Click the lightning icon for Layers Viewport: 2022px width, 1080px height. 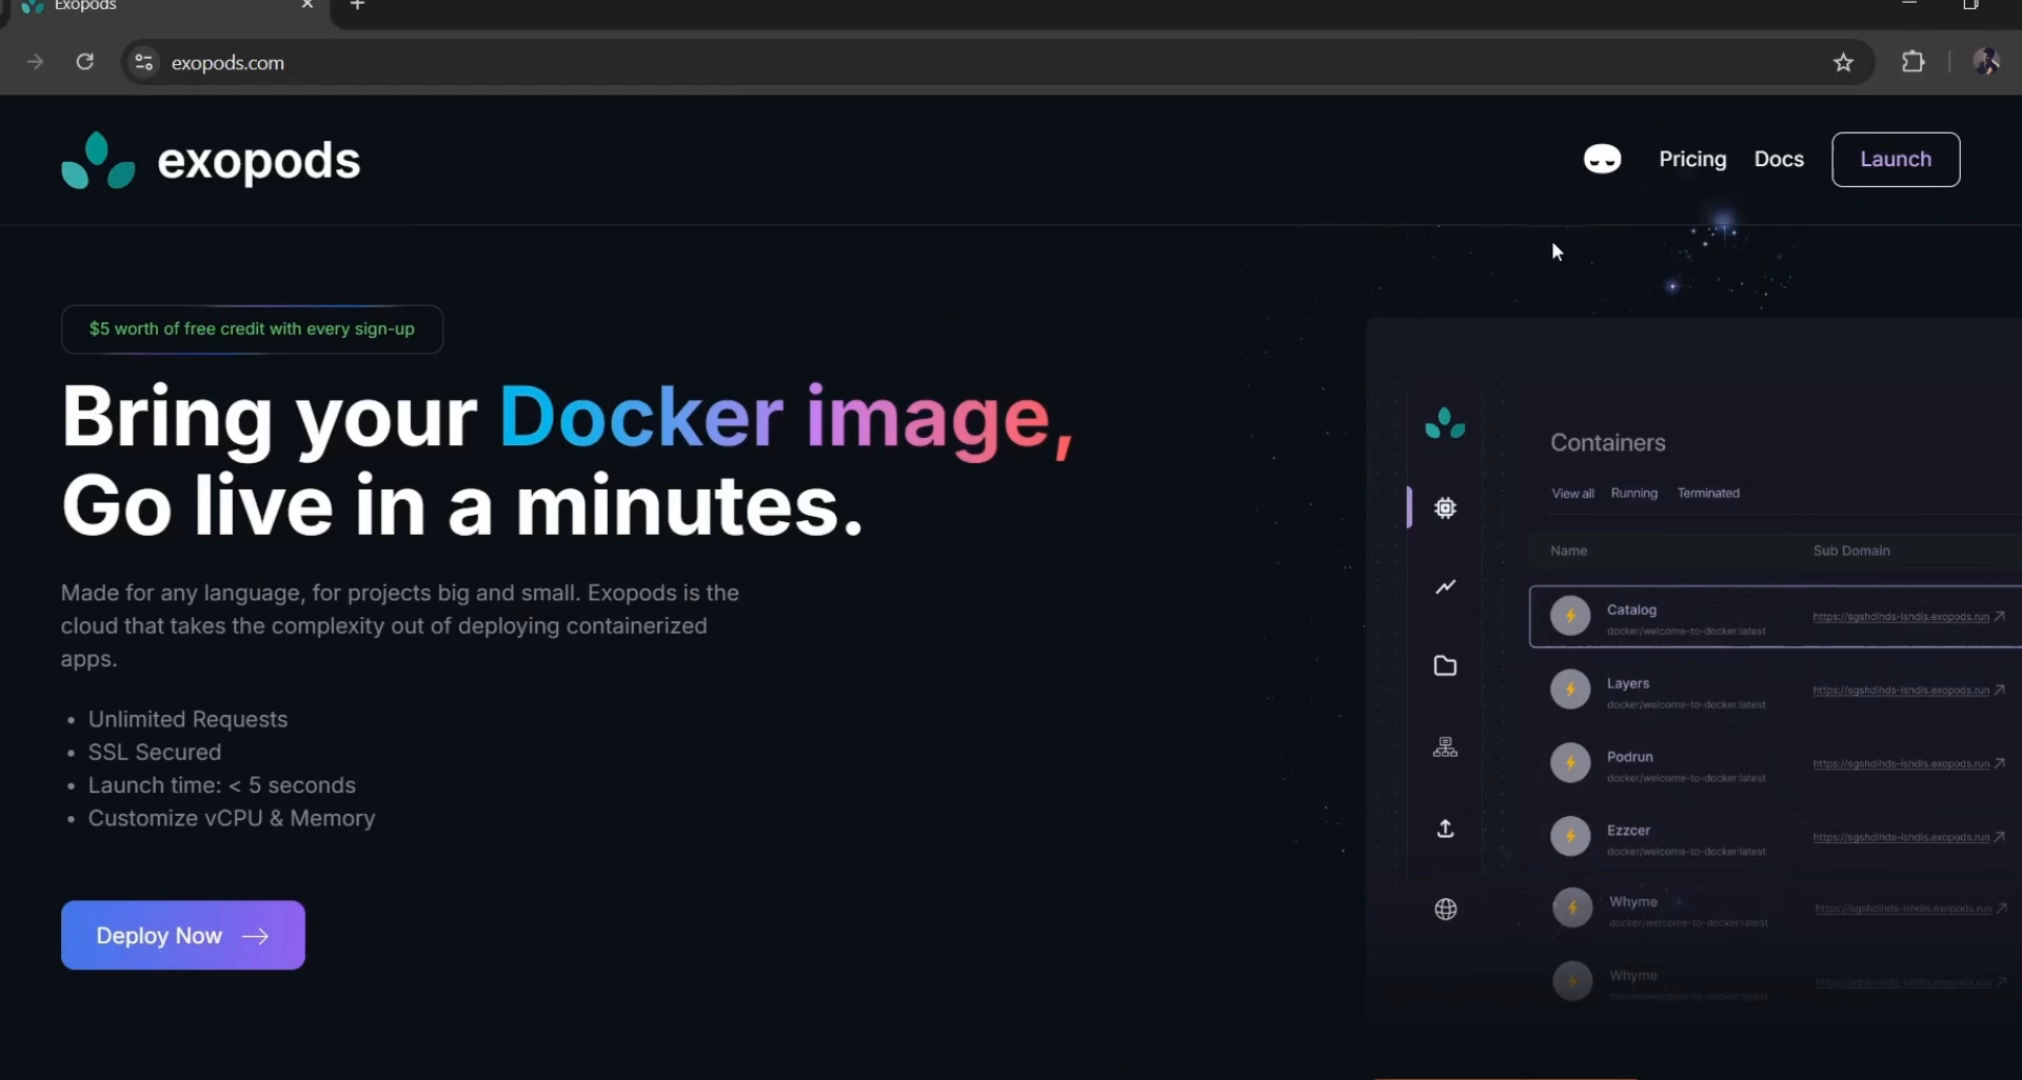1570,689
